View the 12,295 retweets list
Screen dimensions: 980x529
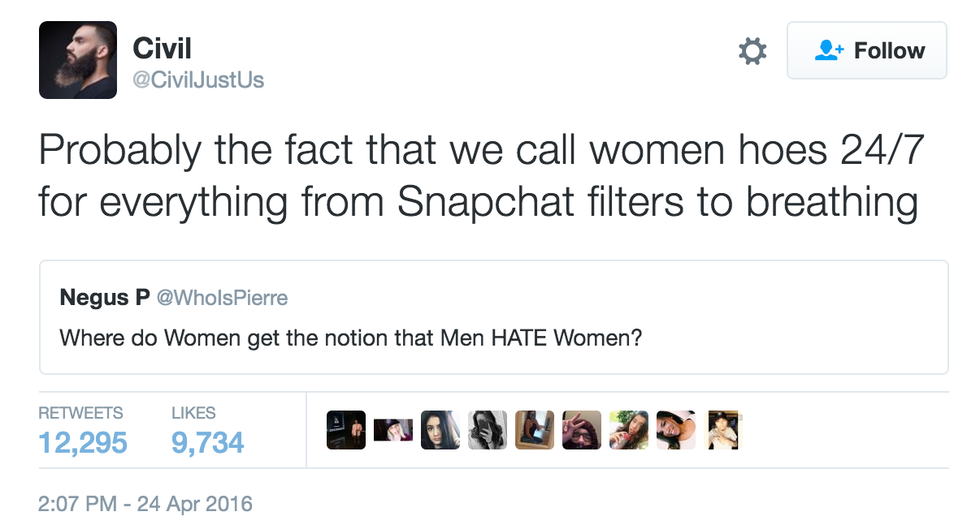click(82, 441)
